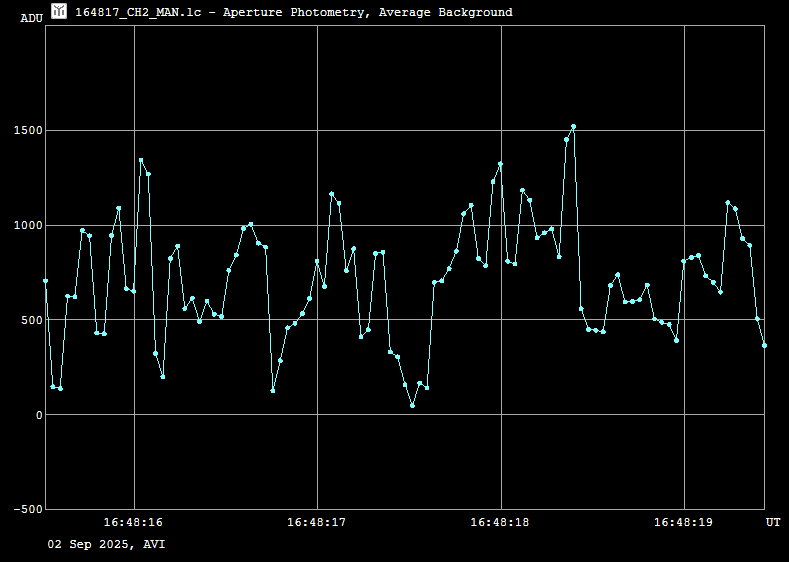The height and width of the screenshot is (562, 789).
Task: Select the first data point on the curve
Action: [x=45, y=281]
